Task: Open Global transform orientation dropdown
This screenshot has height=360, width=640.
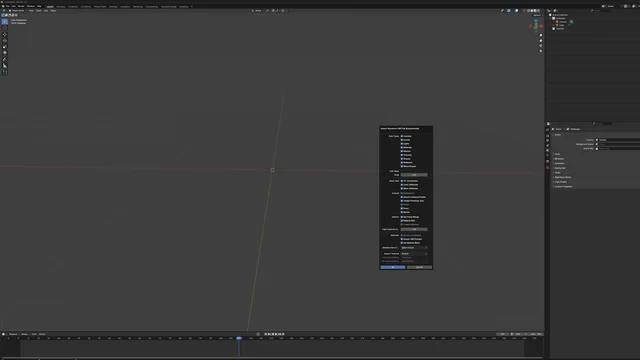Action: 258,11
